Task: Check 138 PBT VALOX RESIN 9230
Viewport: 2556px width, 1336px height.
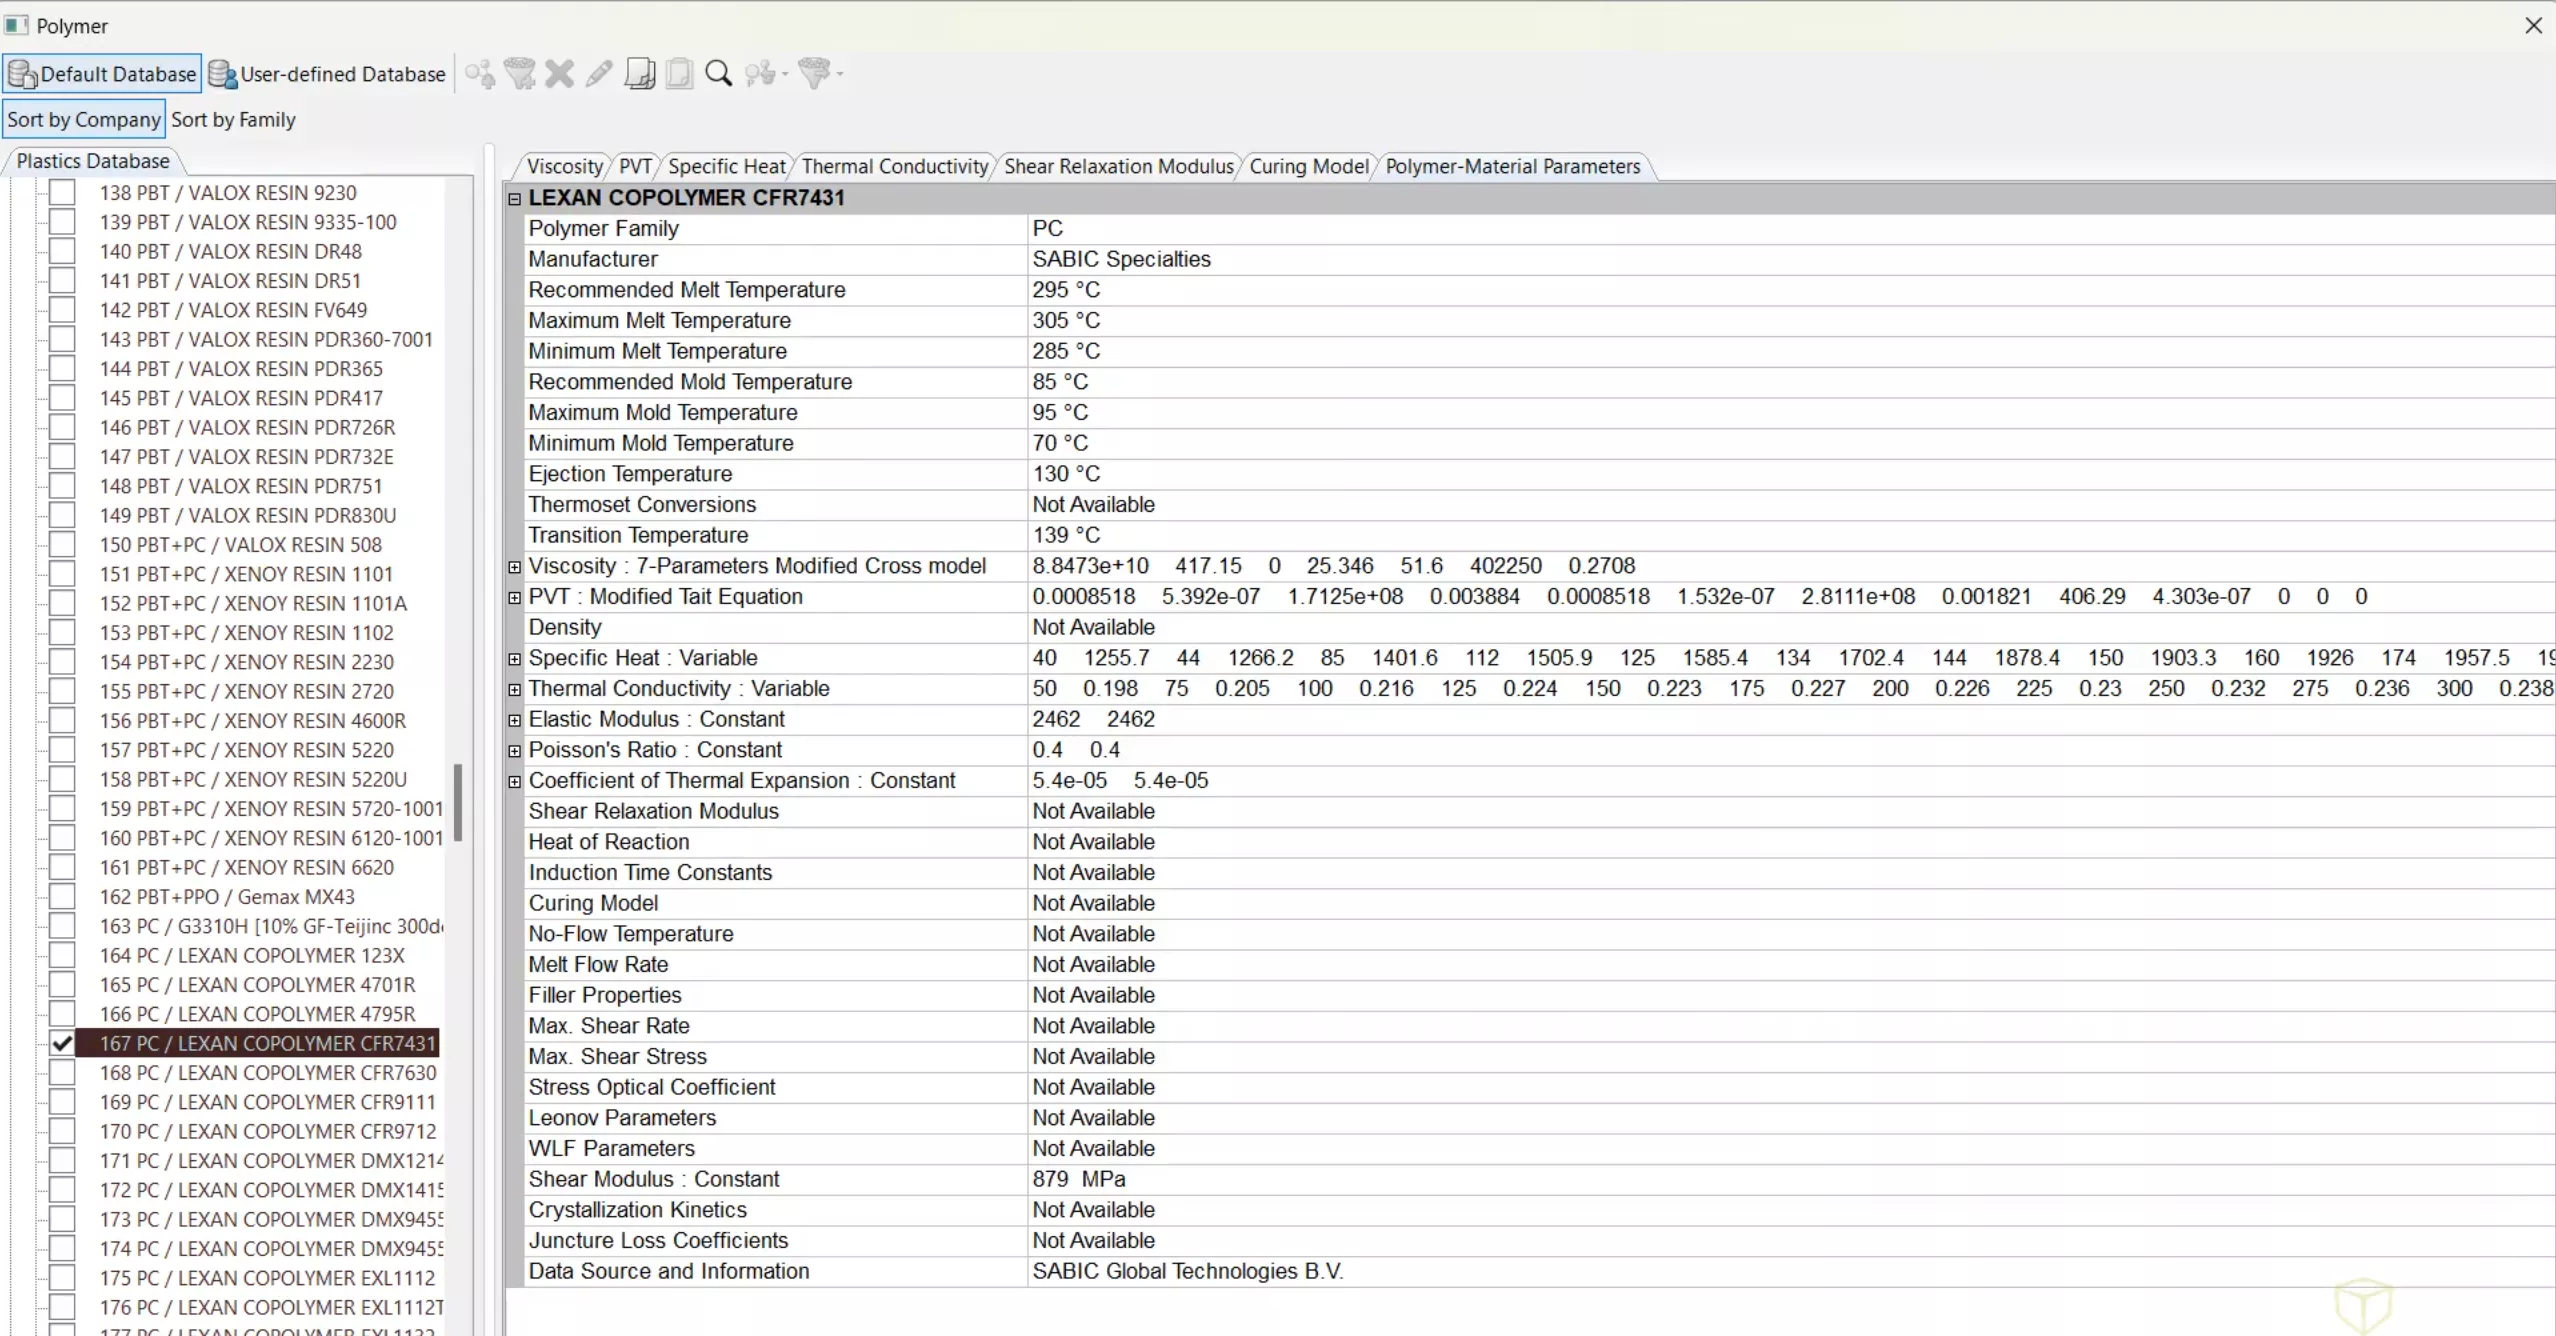Action: click(62, 192)
